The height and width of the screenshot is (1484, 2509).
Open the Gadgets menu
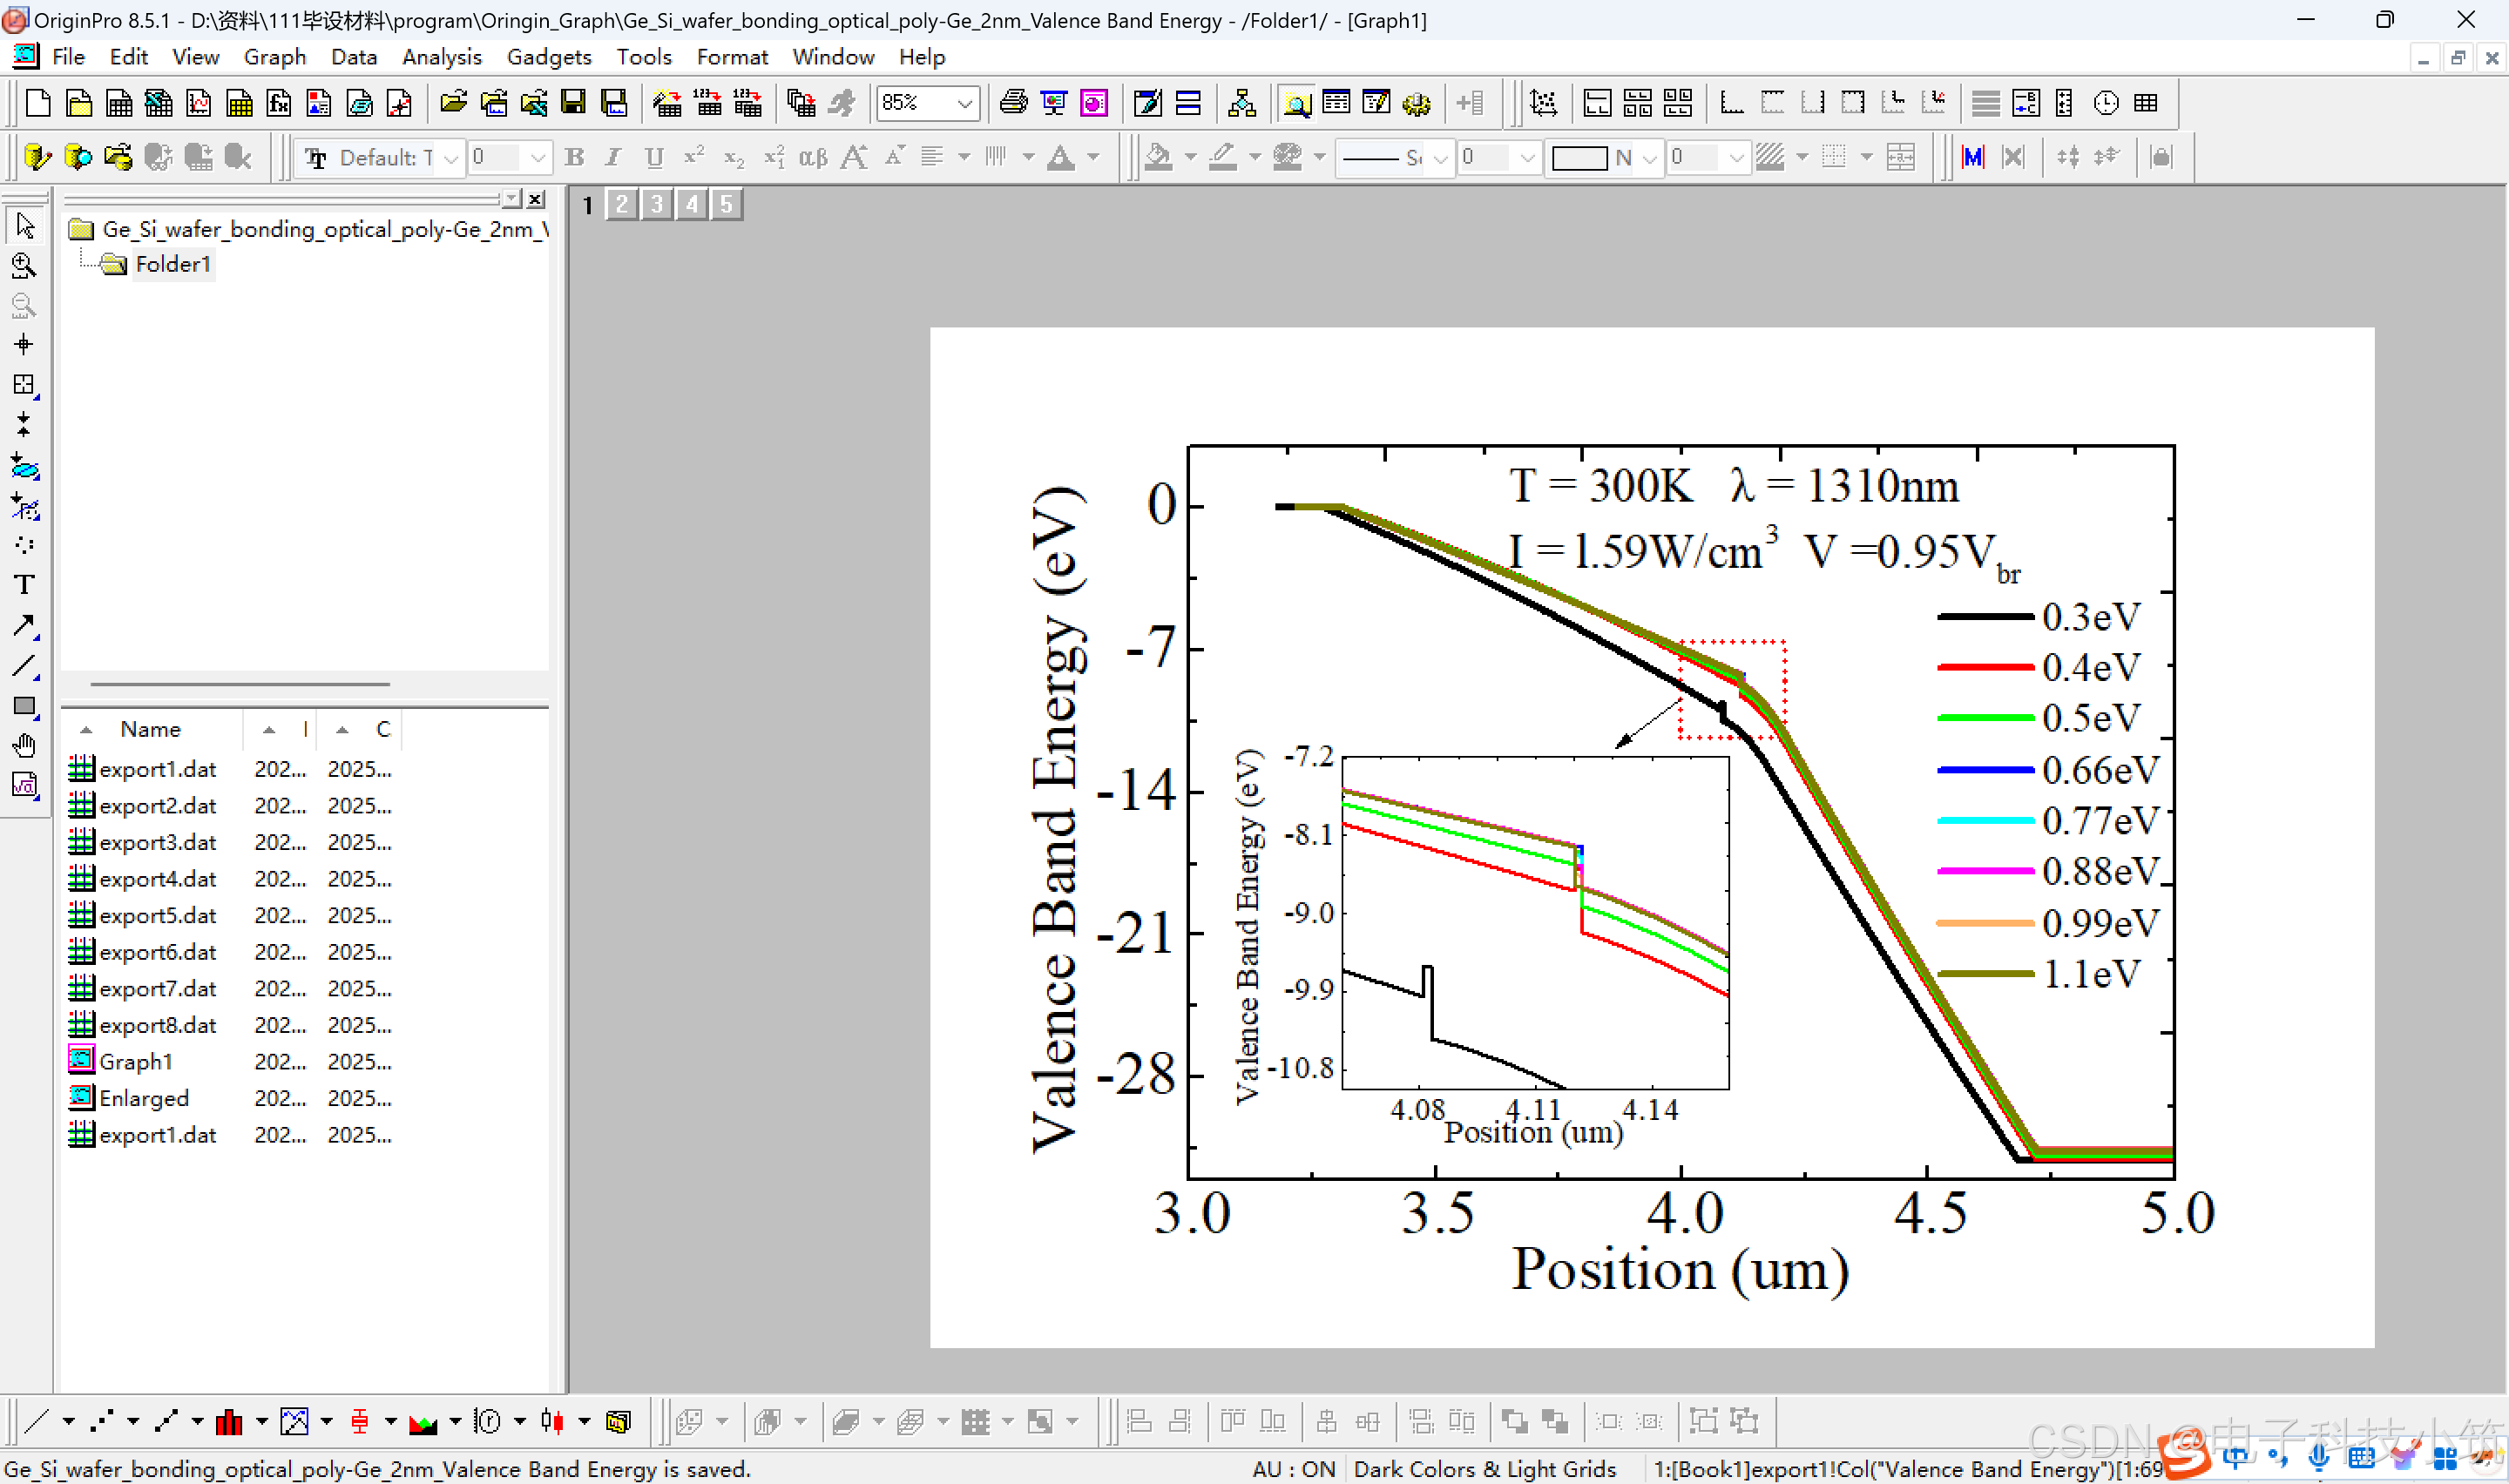coord(548,57)
